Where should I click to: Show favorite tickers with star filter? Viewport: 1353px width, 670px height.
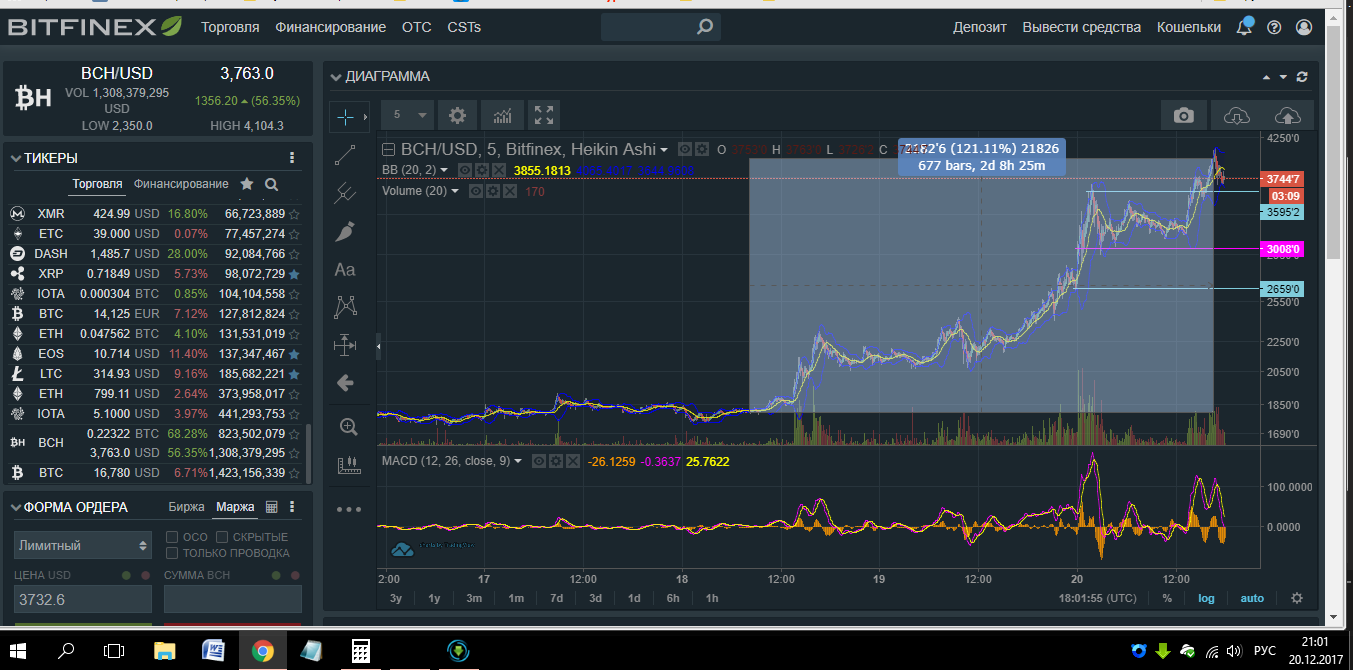247,184
